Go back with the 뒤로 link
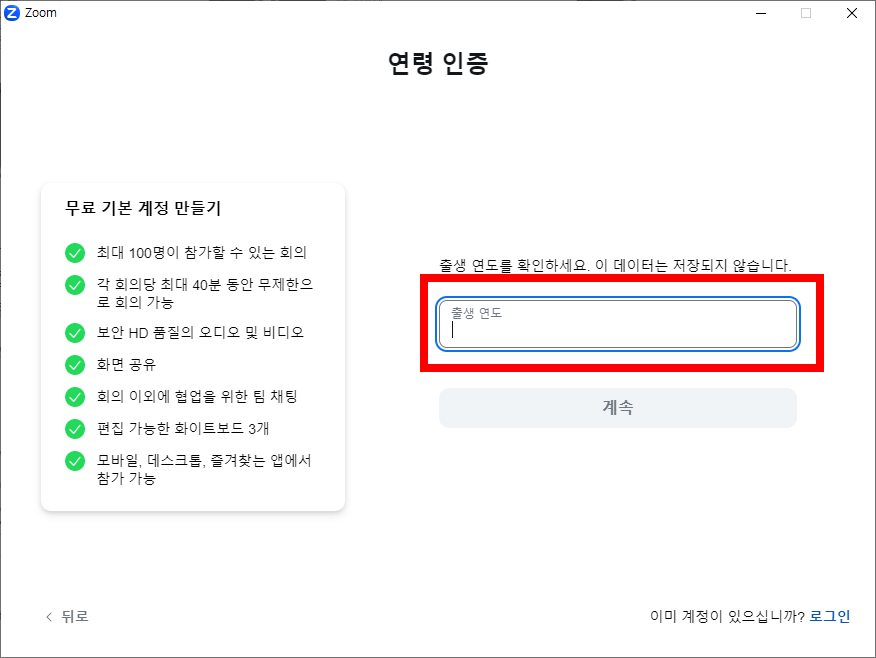Viewport: 876px width, 658px height. [x=67, y=617]
